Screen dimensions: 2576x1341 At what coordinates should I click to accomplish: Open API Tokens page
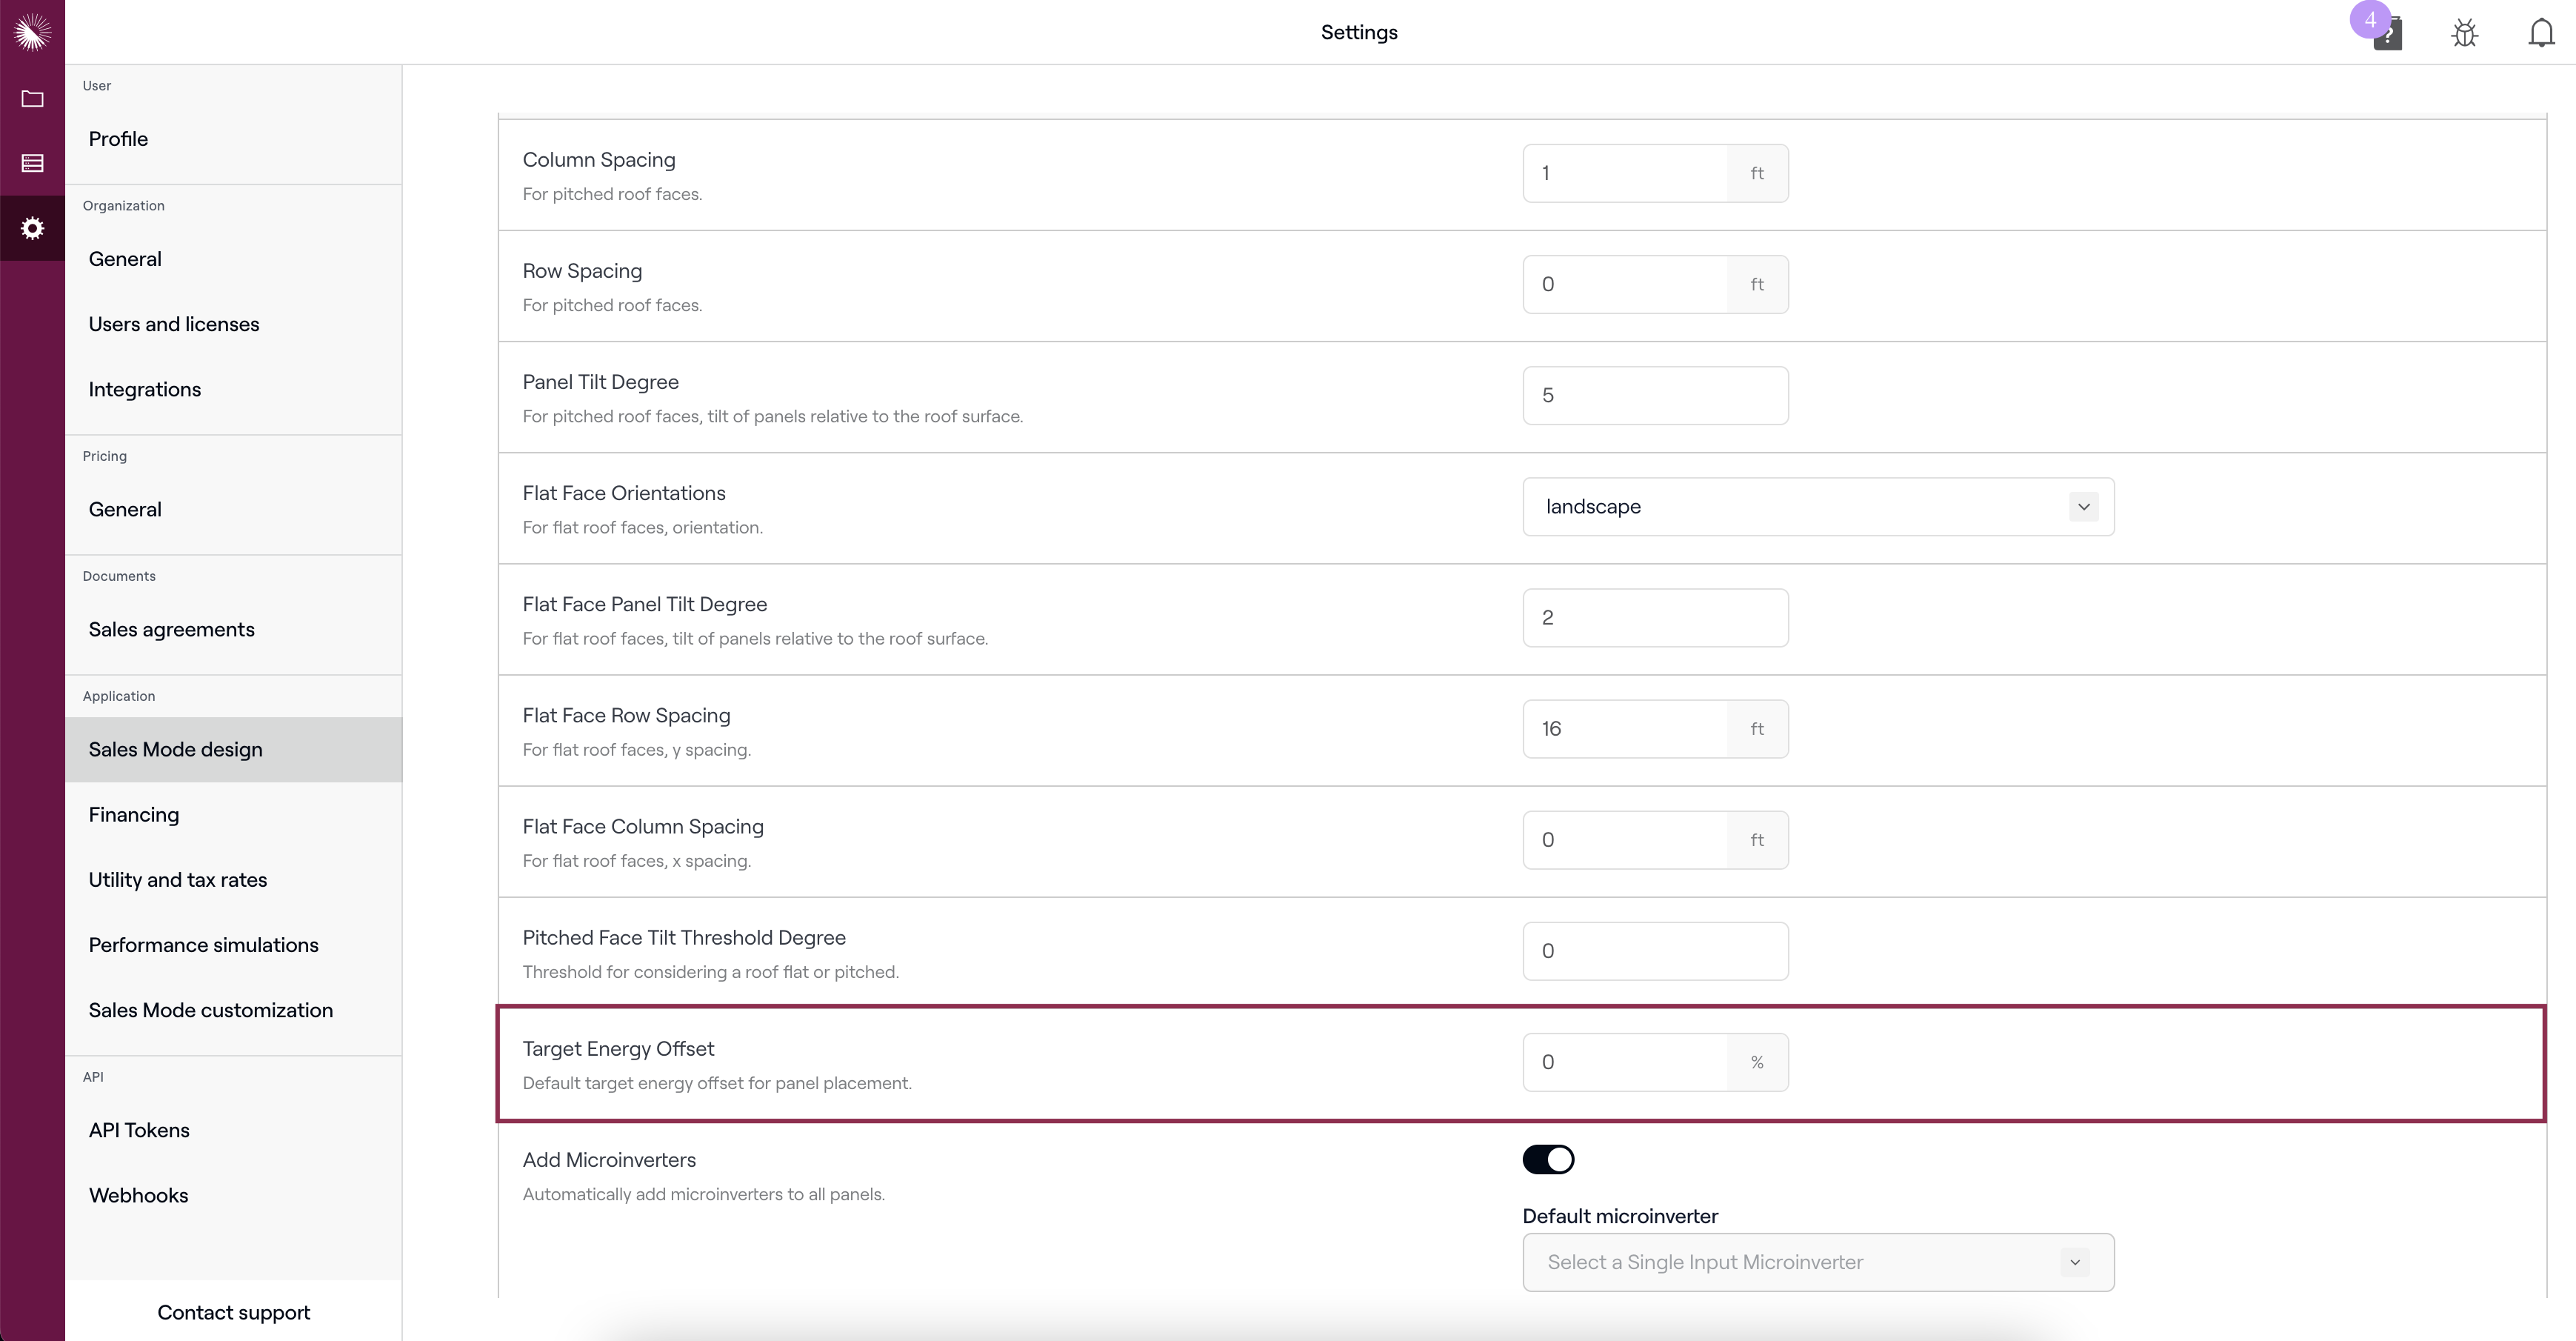pyautogui.click(x=233, y=1130)
